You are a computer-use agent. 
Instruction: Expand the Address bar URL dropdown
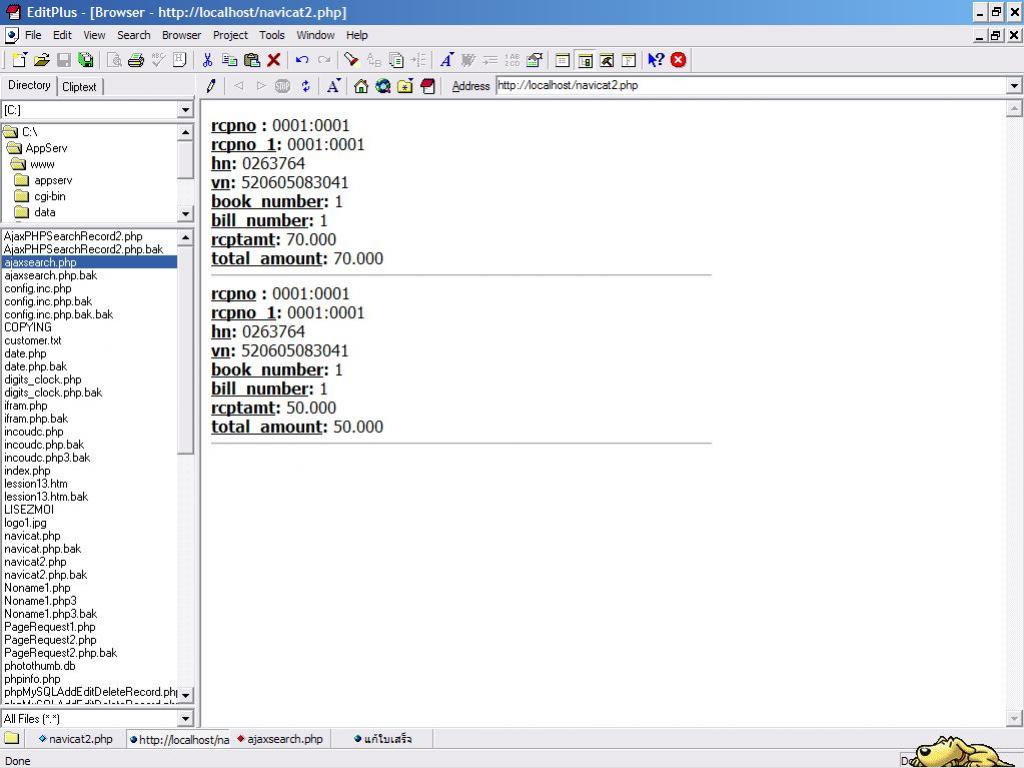click(1014, 86)
